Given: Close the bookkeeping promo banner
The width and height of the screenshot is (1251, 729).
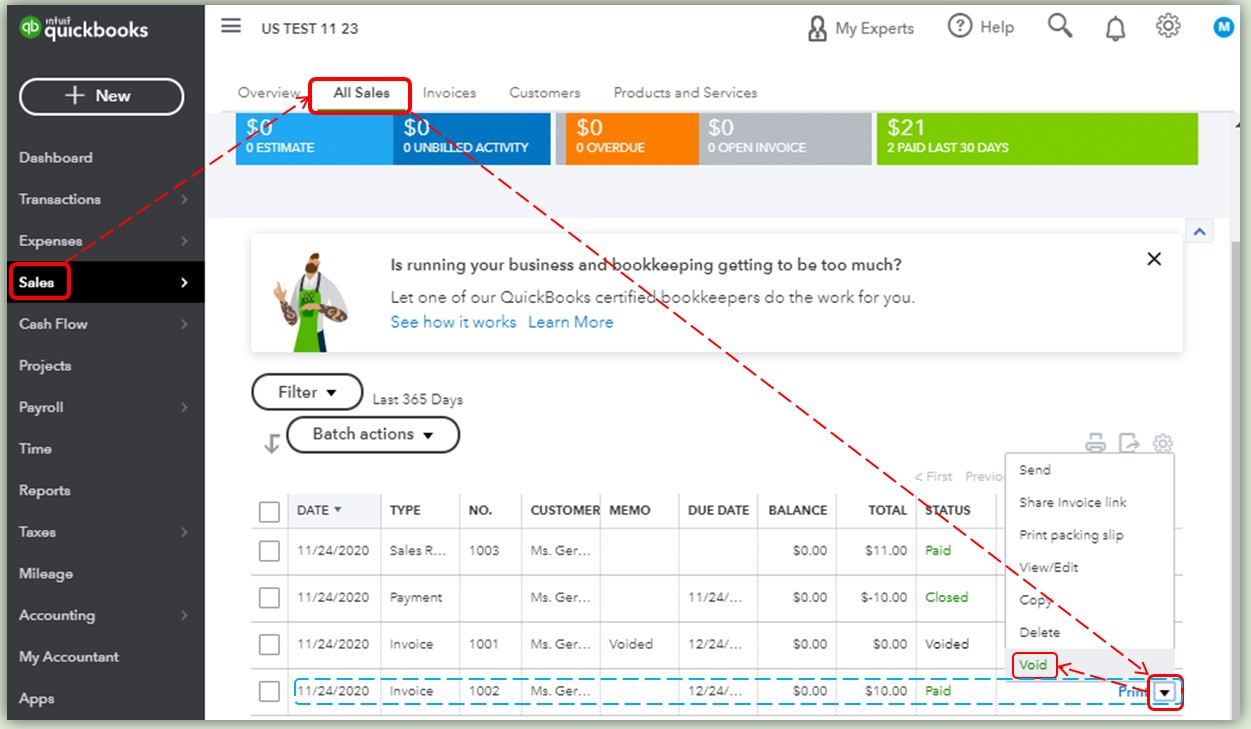Looking at the screenshot, I should click(x=1154, y=259).
